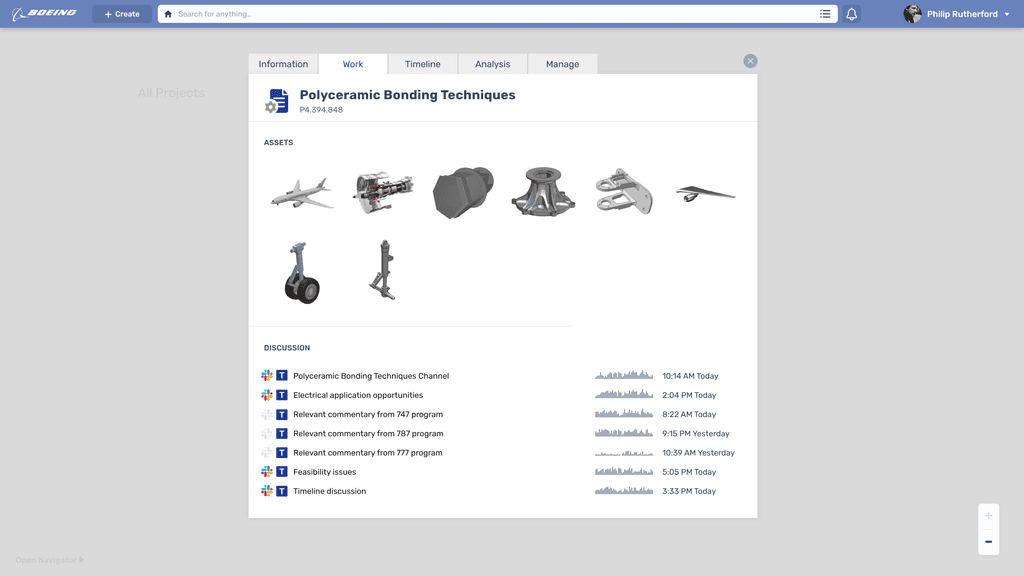Image resolution: width=1024 pixels, height=576 pixels.
Task: Click Philip Rutherford avatar
Action: (x=912, y=14)
